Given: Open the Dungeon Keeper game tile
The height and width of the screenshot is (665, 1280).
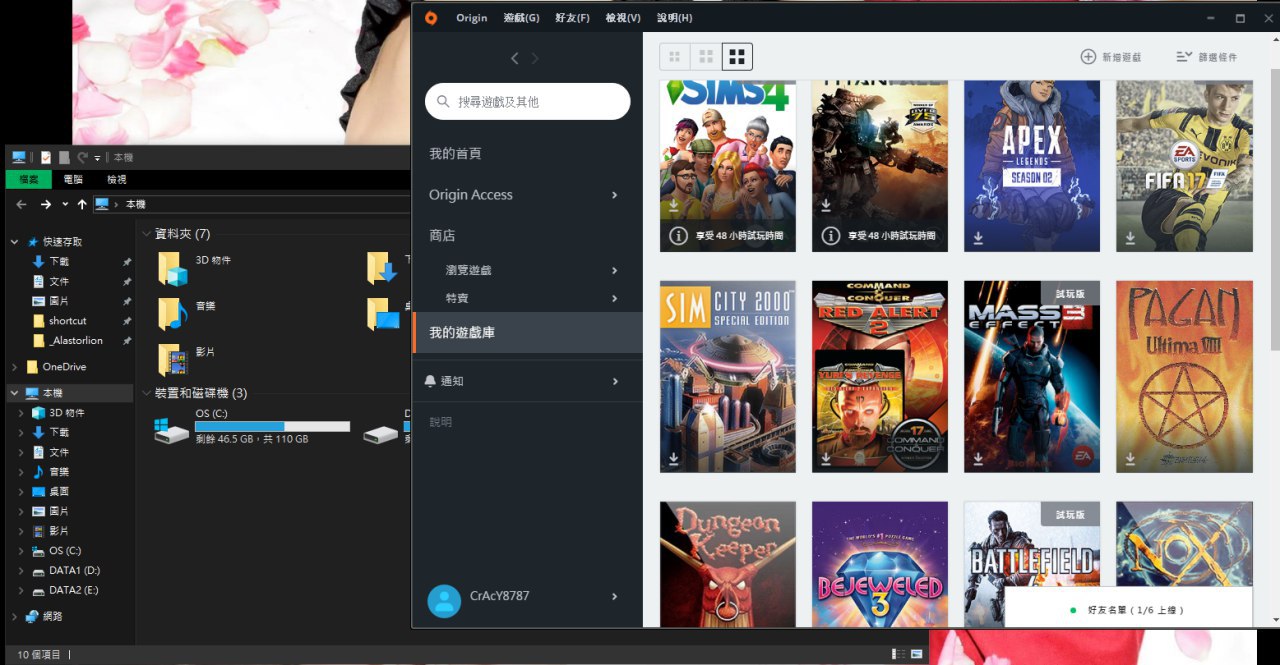Looking at the screenshot, I should [728, 564].
